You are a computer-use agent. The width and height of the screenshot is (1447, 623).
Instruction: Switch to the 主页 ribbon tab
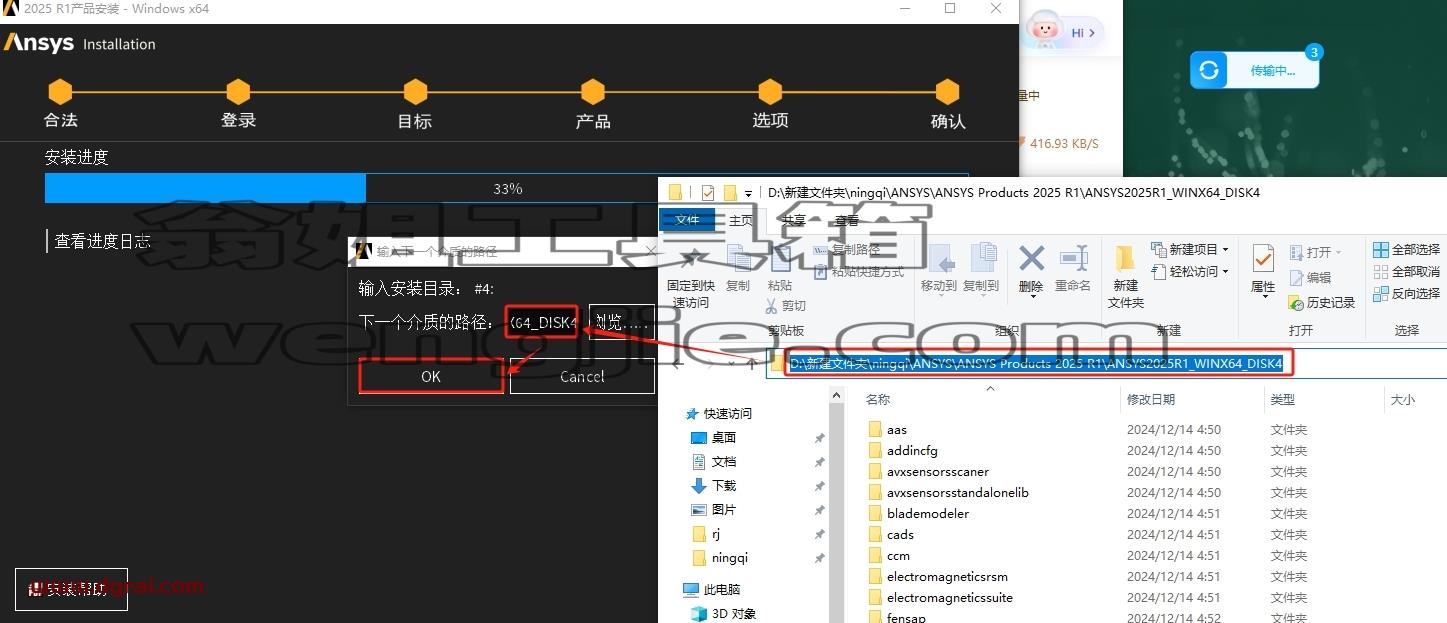741,220
